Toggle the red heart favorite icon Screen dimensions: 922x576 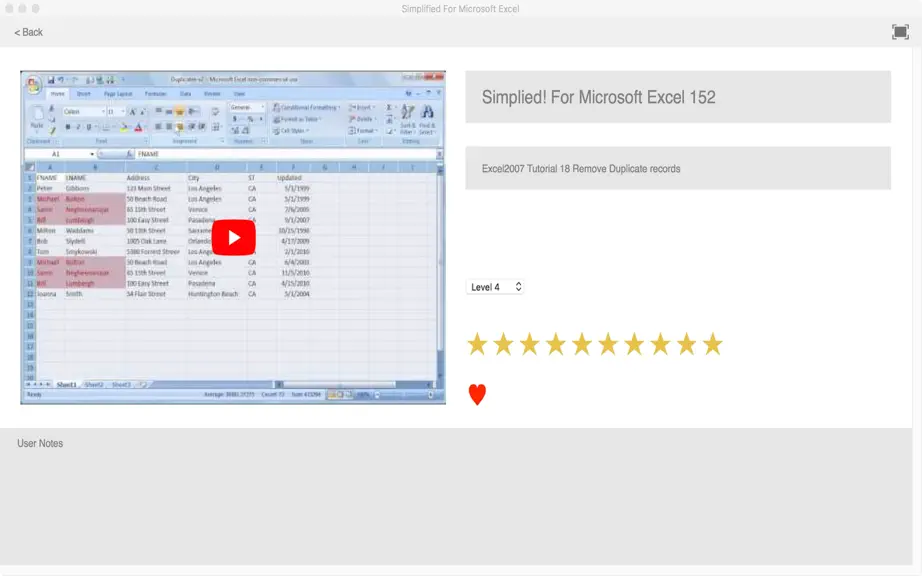point(477,394)
